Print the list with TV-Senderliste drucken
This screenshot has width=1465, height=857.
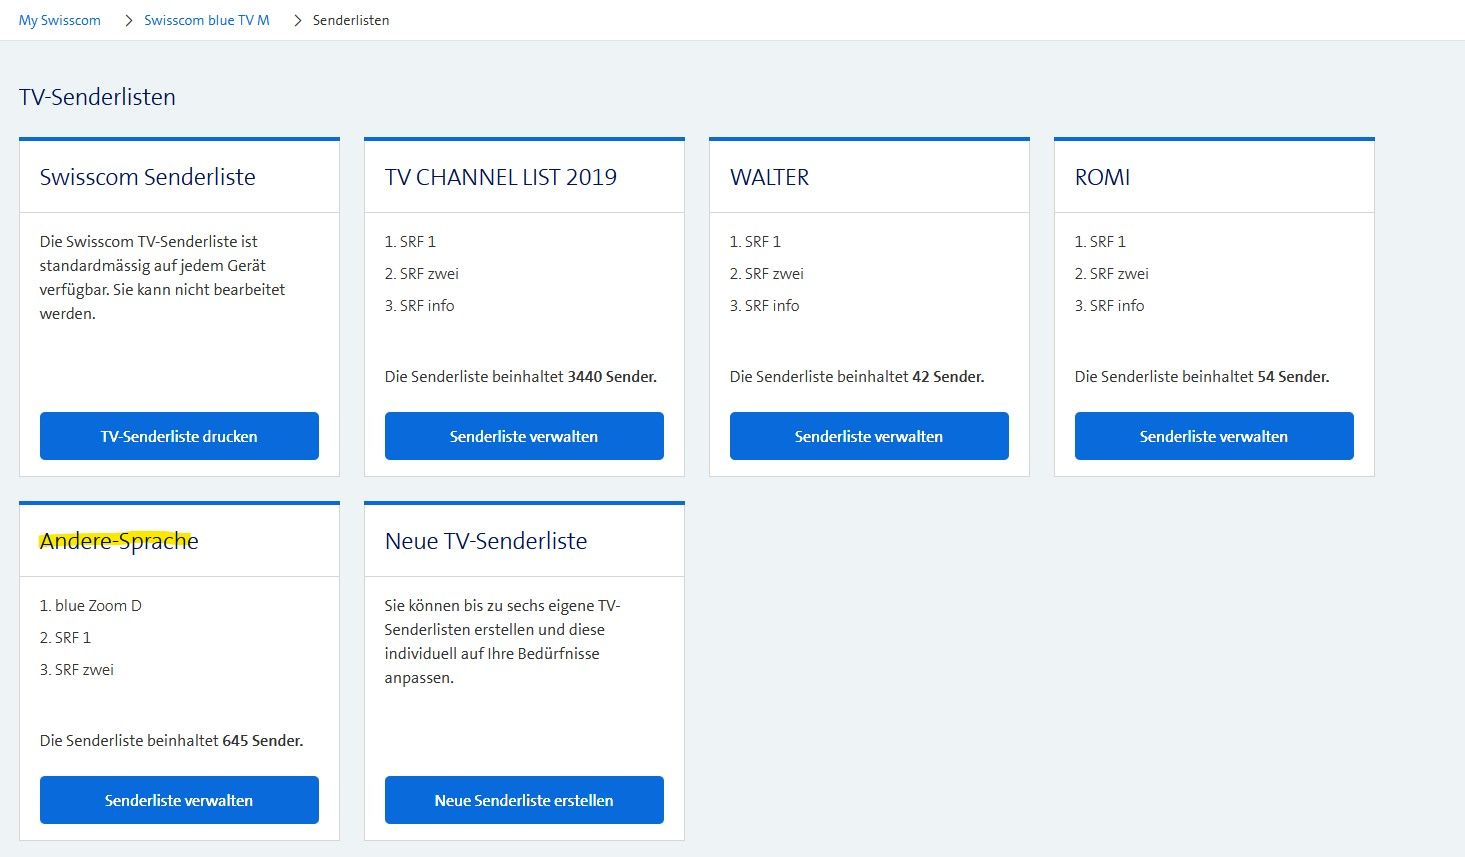[x=179, y=436]
